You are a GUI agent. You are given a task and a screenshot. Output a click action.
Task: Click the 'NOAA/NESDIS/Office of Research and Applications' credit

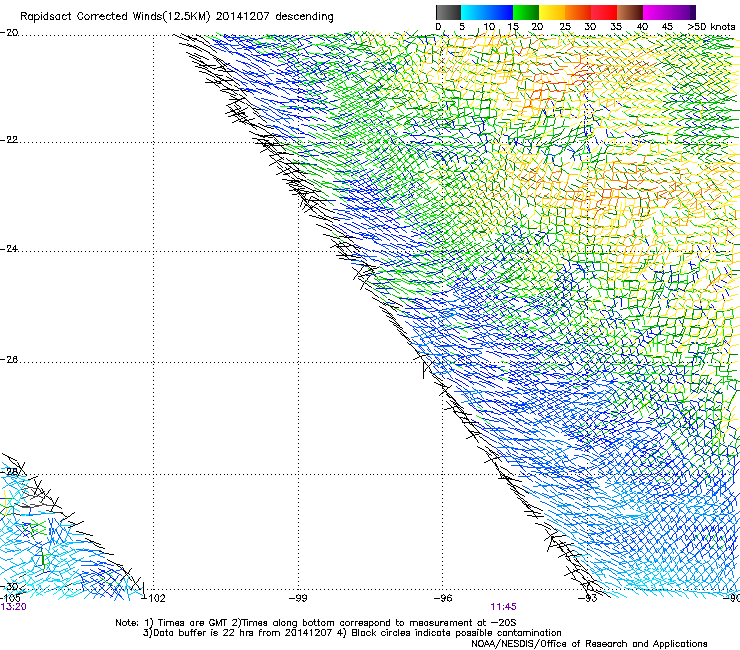pos(589,644)
